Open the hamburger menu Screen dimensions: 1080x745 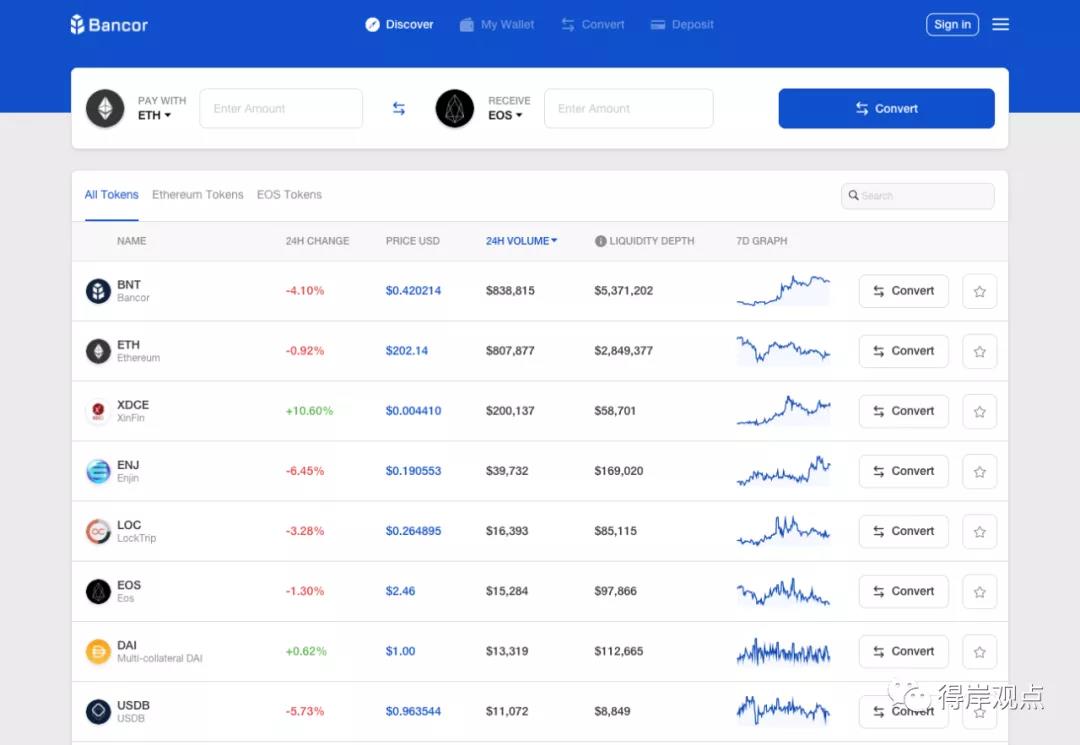tap(1000, 25)
